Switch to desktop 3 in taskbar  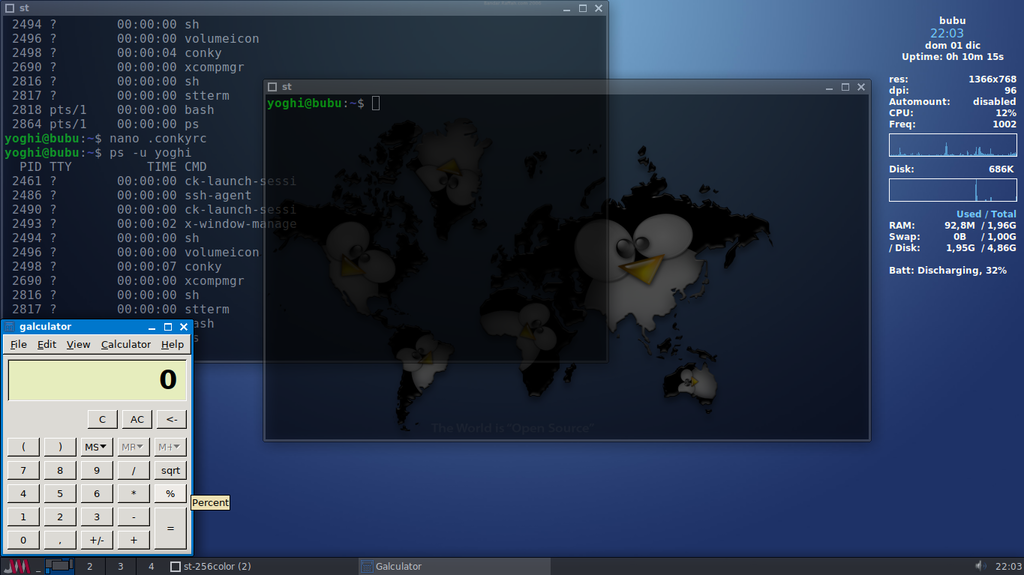pyautogui.click(x=120, y=567)
